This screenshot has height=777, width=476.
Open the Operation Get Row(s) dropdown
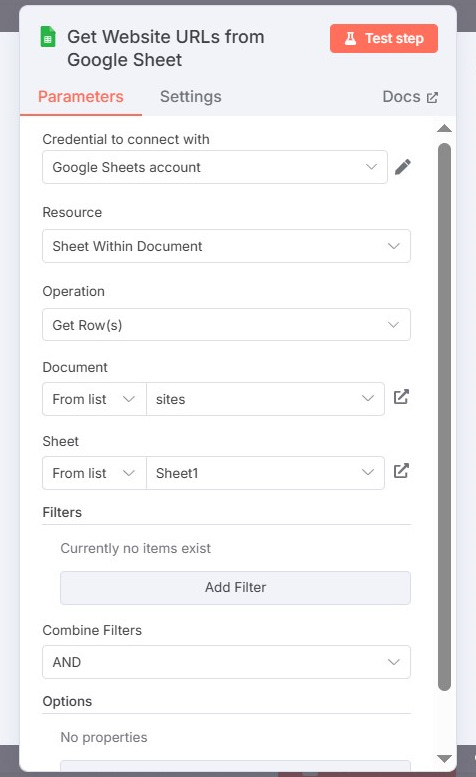tap(226, 325)
